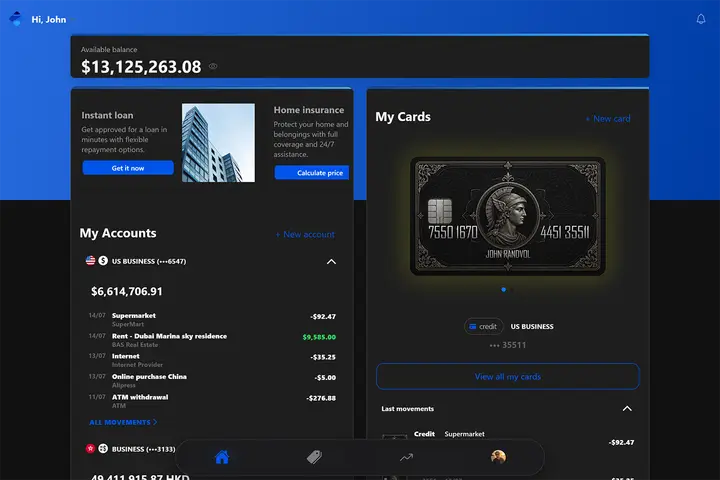Open the Supermarket -$92.47 transaction
This screenshot has height=480, width=720.
pos(212,319)
